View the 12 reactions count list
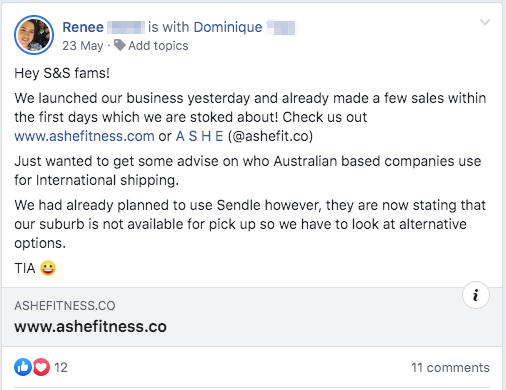This screenshot has height=390, width=506. [x=61, y=367]
